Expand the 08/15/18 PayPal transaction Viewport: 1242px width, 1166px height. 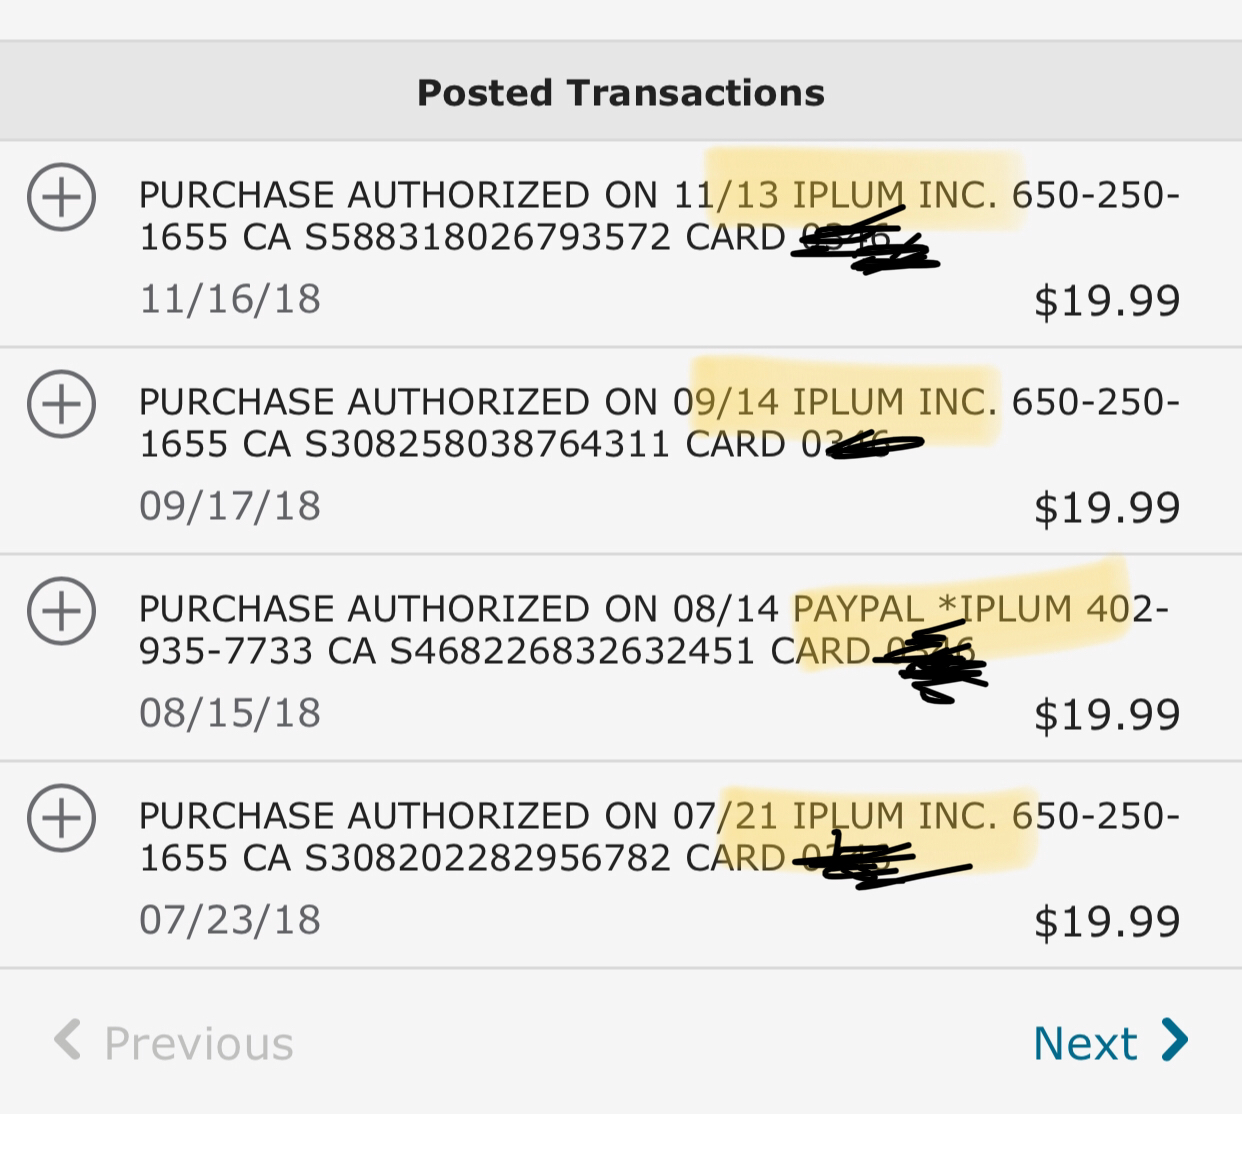coord(61,611)
